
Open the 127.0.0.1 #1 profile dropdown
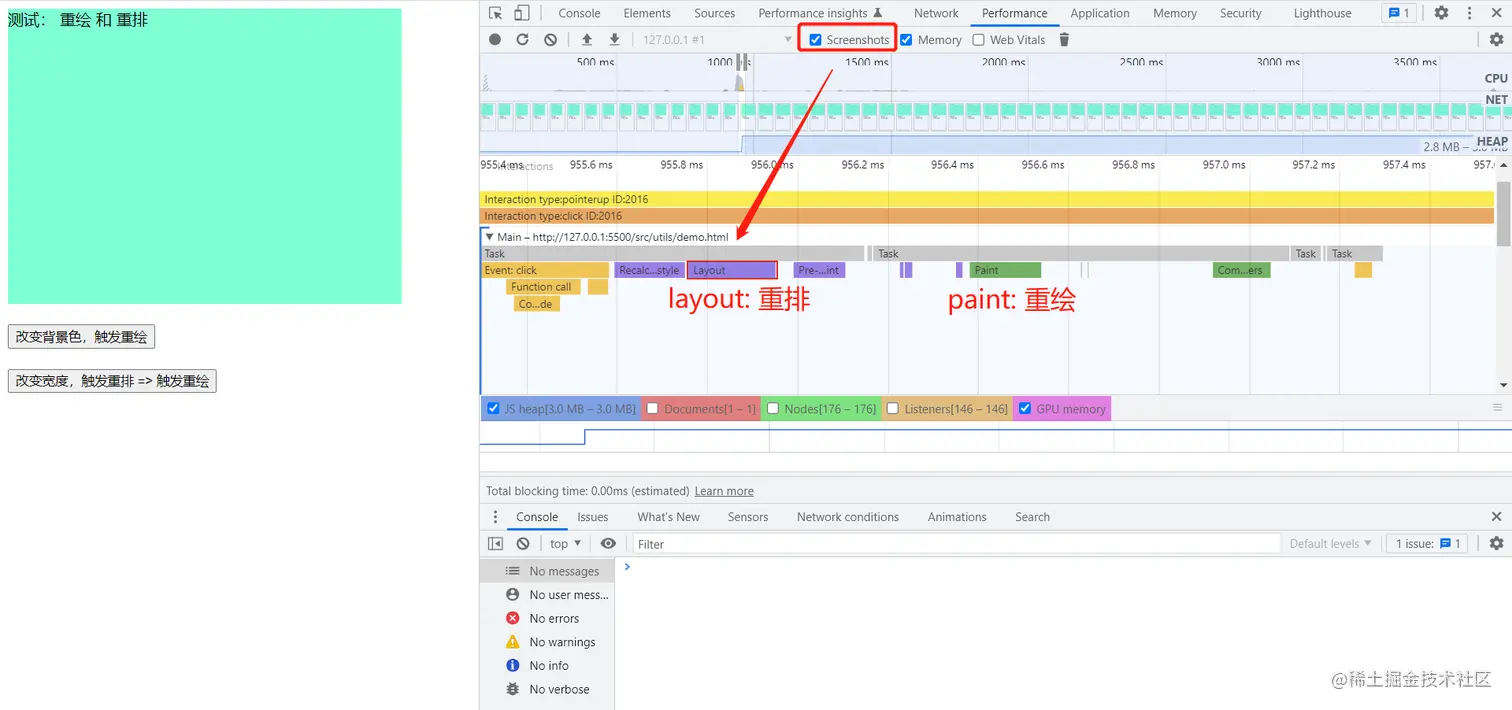[x=716, y=40]
